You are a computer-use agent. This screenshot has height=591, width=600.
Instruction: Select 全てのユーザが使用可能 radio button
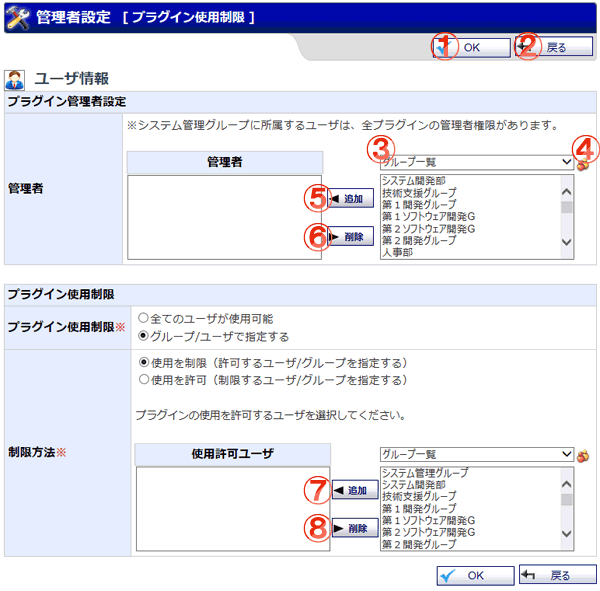pos(143,318)
